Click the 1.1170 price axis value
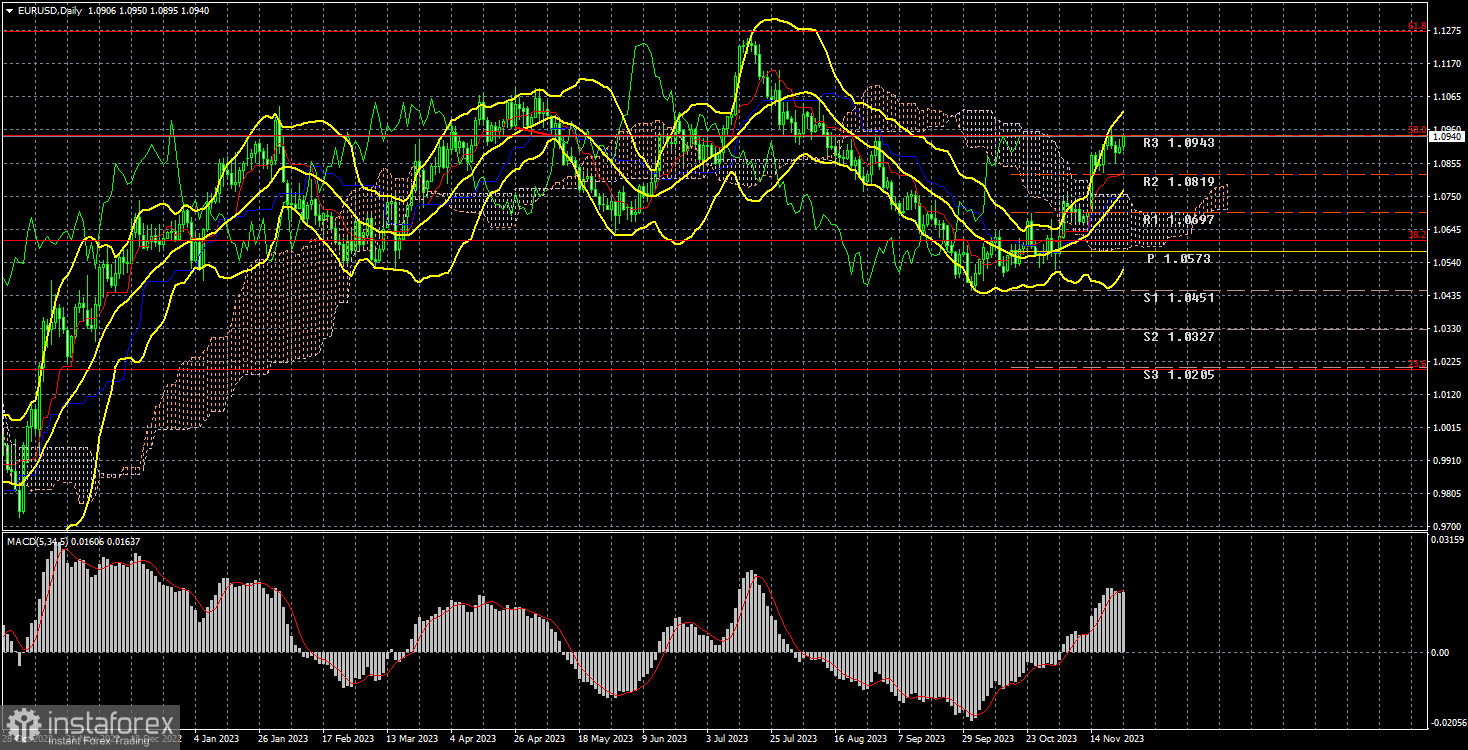 coord(1446,64)
